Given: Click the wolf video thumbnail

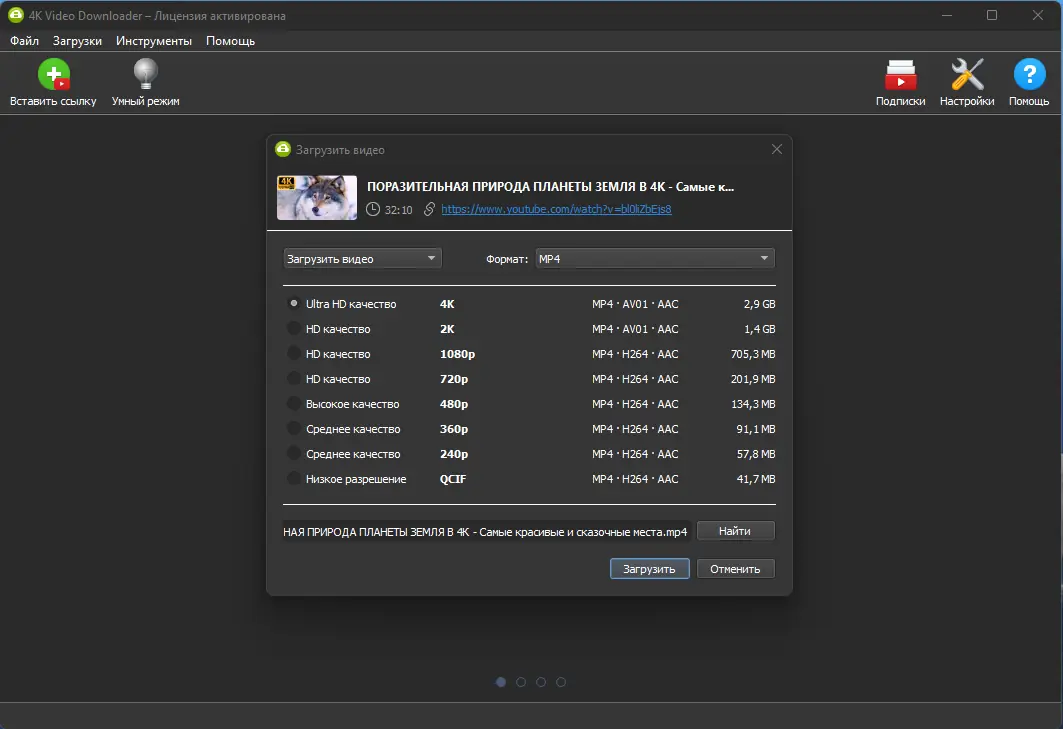Looking at the screenshot, I should pos(317,197).
